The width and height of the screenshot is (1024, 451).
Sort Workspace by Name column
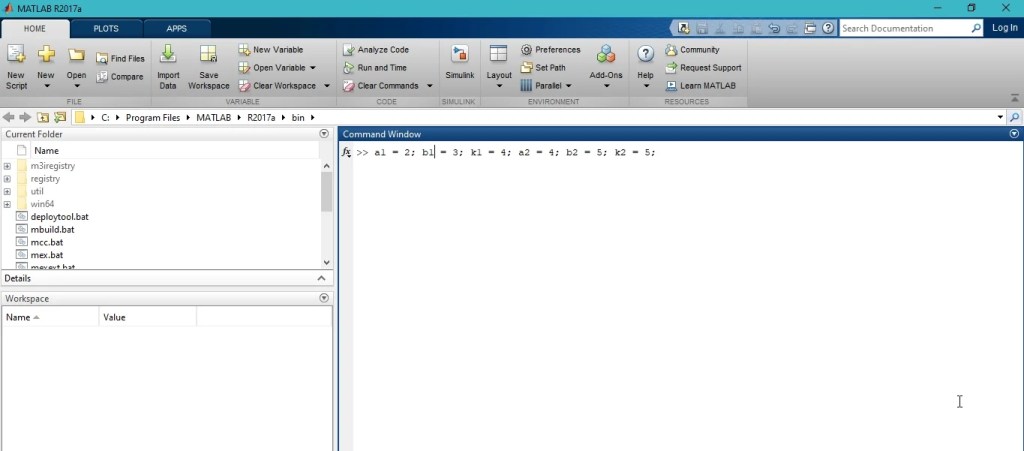(50, 317)
